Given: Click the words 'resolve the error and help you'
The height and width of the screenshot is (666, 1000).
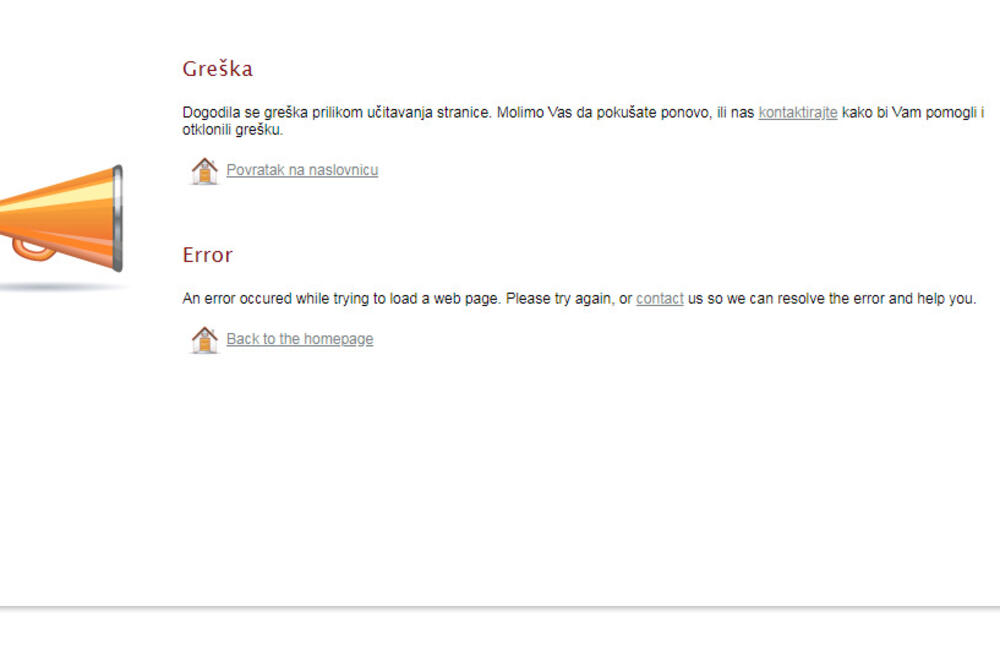Looking at the screenshot, I should pyautogui.click(x=877, y=299).
